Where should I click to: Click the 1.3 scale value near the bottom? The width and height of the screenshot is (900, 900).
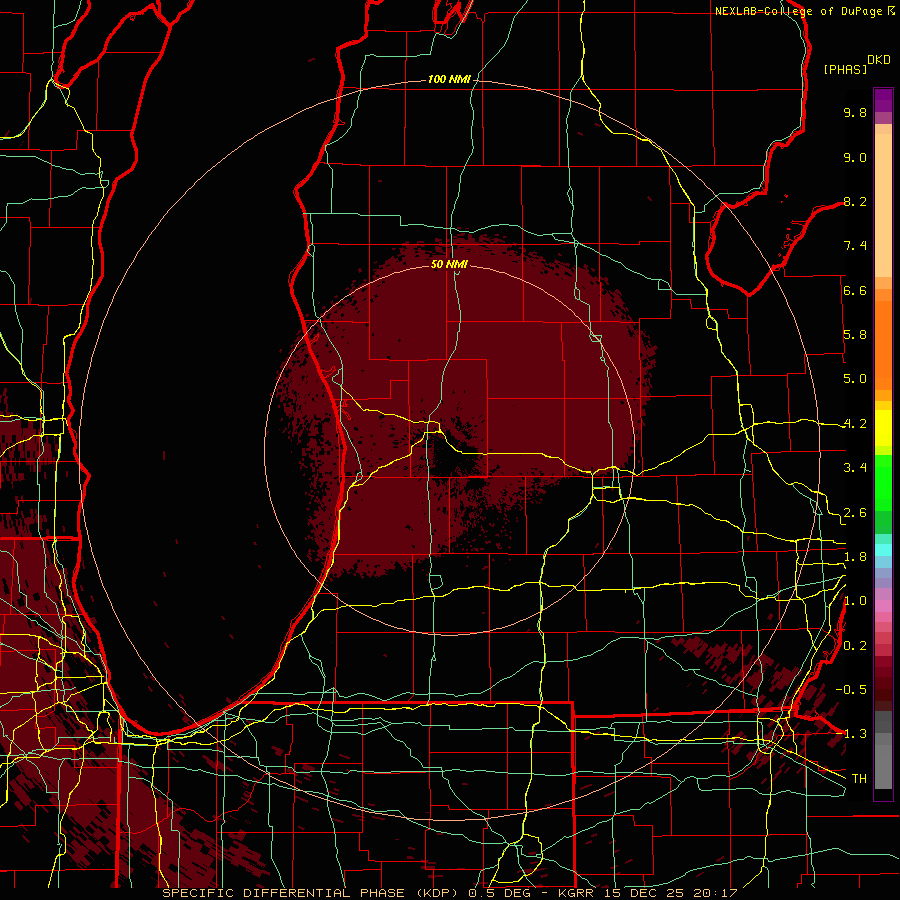[855, 734]
